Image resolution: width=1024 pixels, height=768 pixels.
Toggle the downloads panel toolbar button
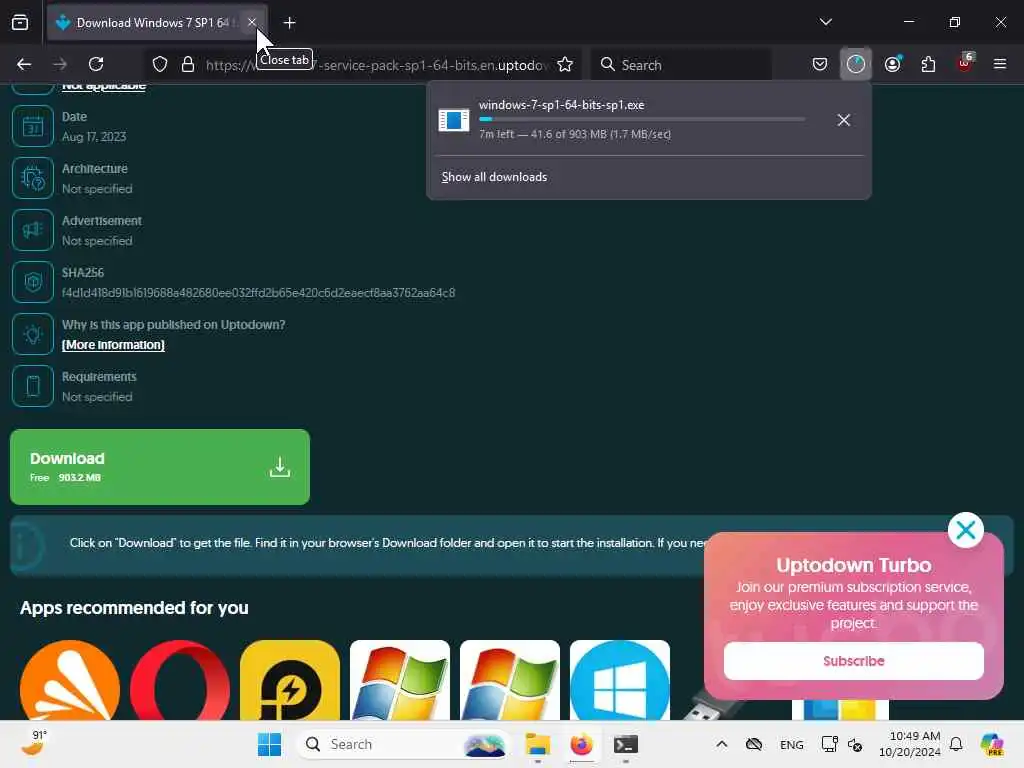tap(856, 64)
